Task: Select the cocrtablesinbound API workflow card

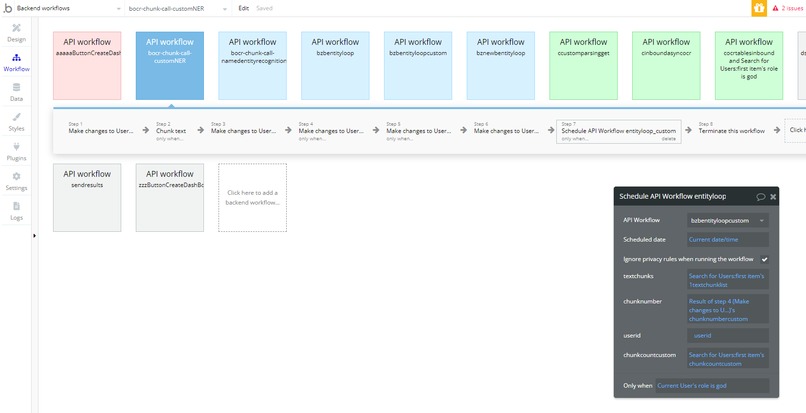Action: click(749, 66)
